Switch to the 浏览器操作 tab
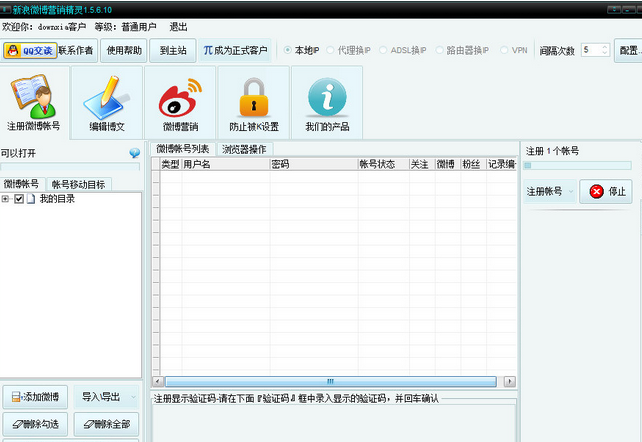This screenshot has height=442, width=642. (x=244, y=149)
